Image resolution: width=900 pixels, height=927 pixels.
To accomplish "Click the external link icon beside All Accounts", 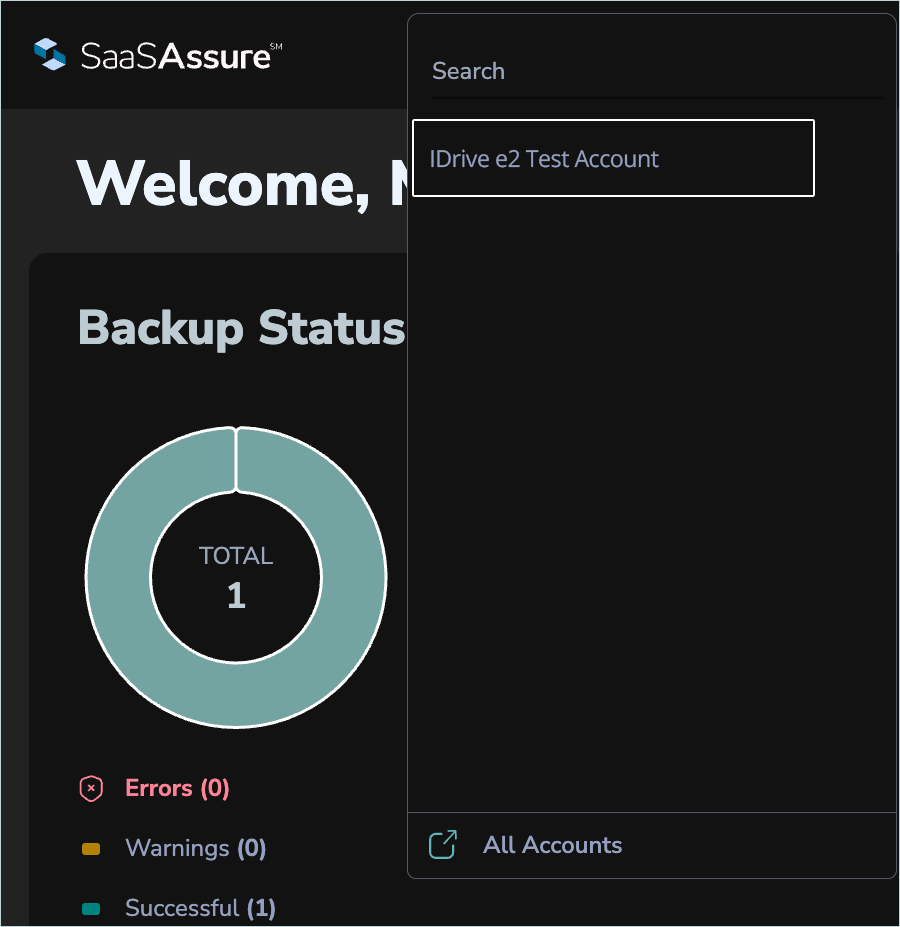I will [442, 845].
